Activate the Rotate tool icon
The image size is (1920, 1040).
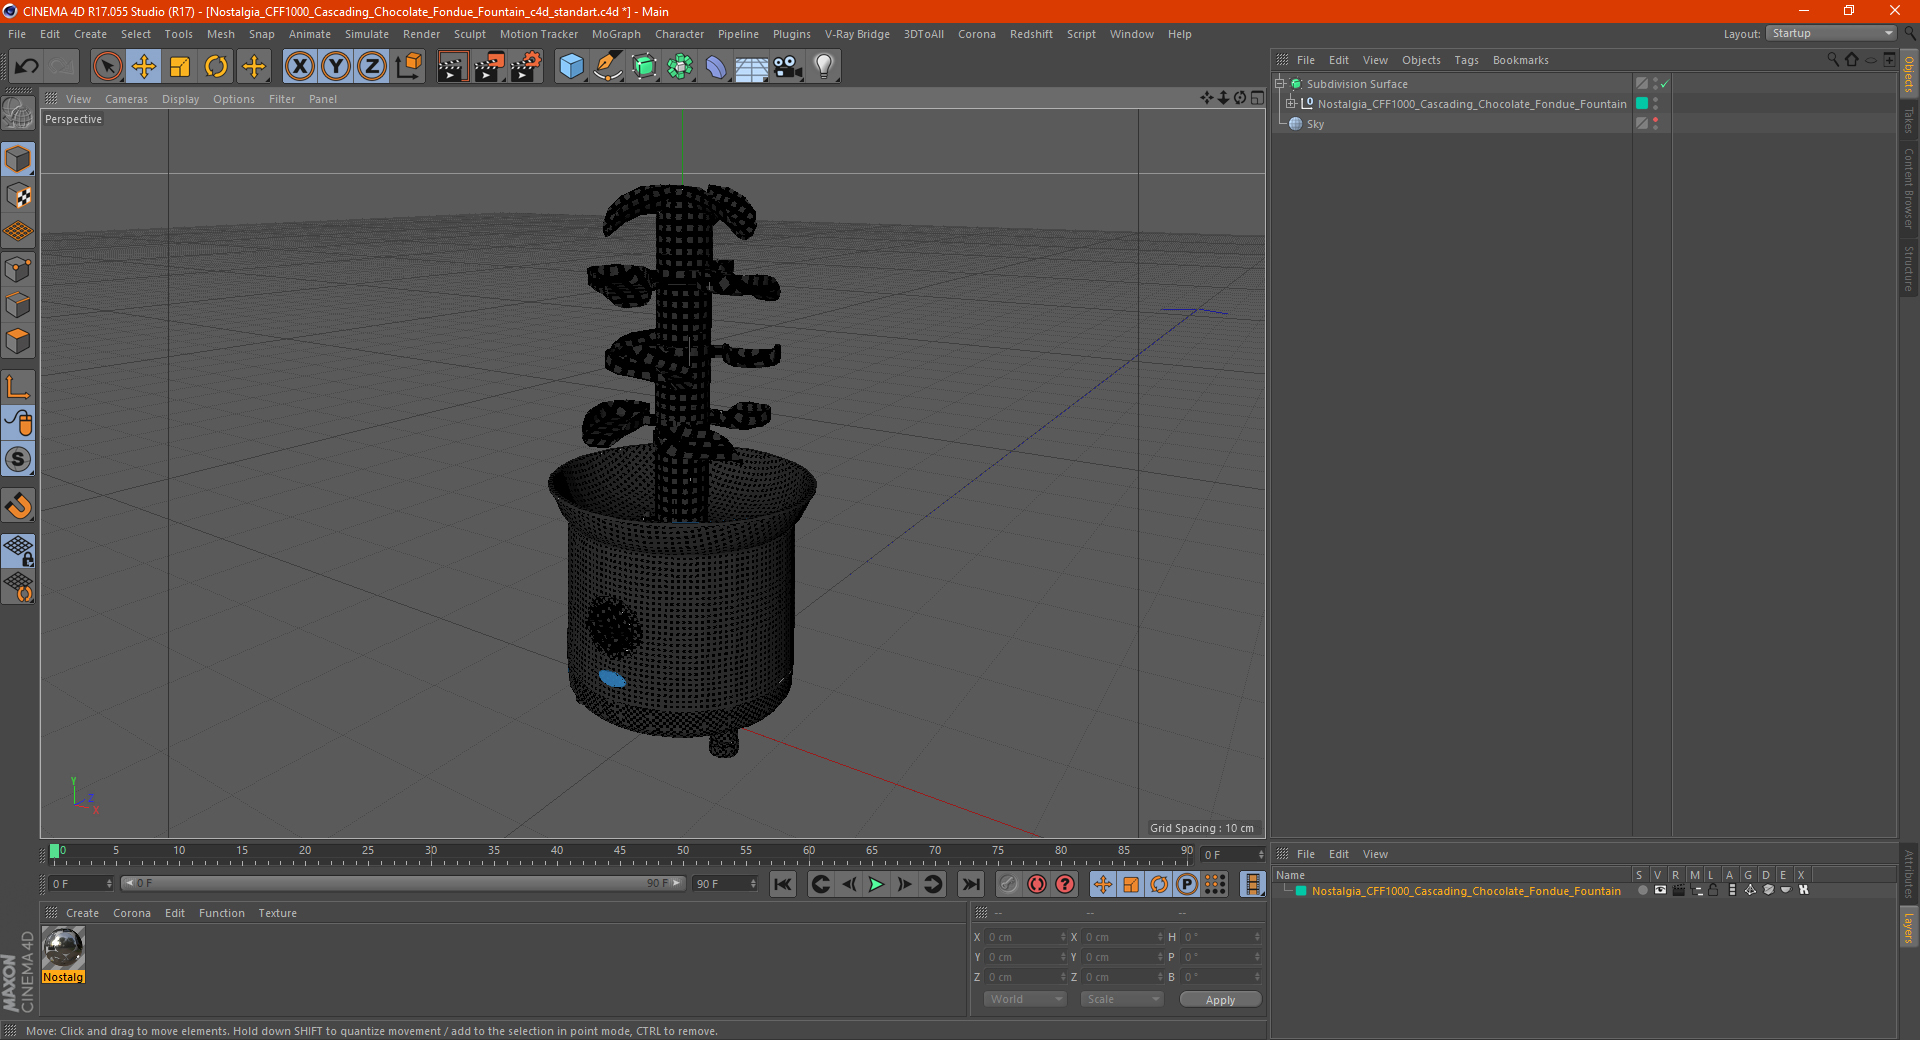click(x=216, y=67)
